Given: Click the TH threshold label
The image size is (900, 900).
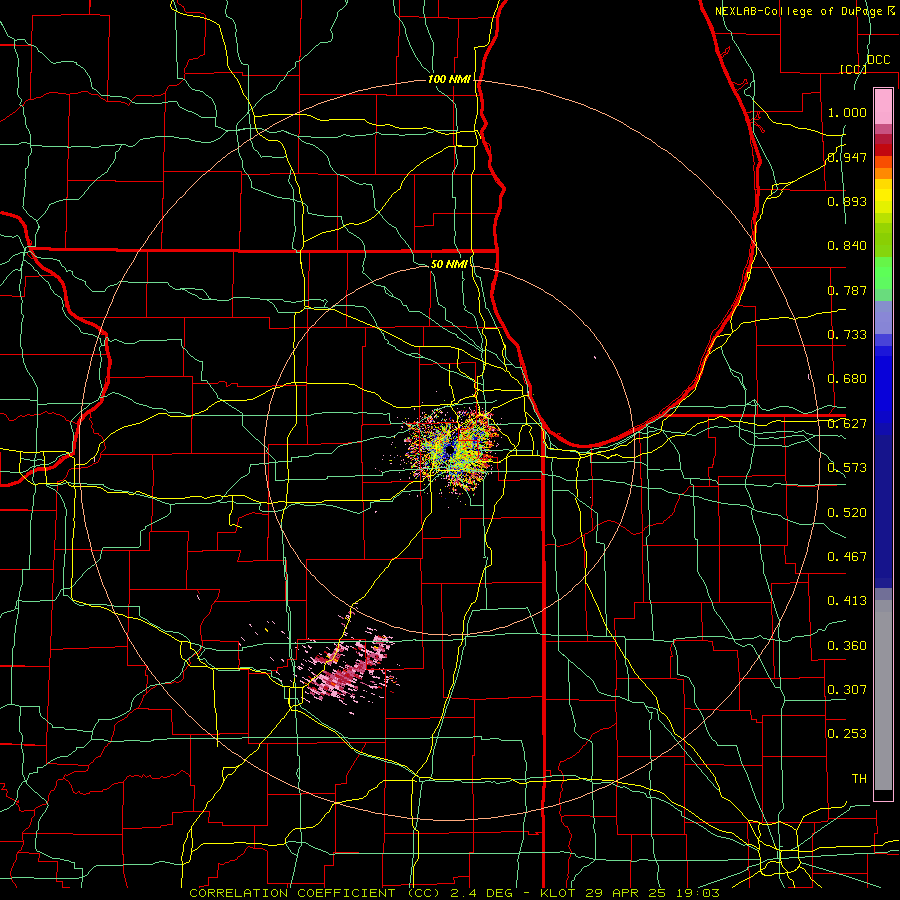Looking at the screenshot, I should point(859,779).
